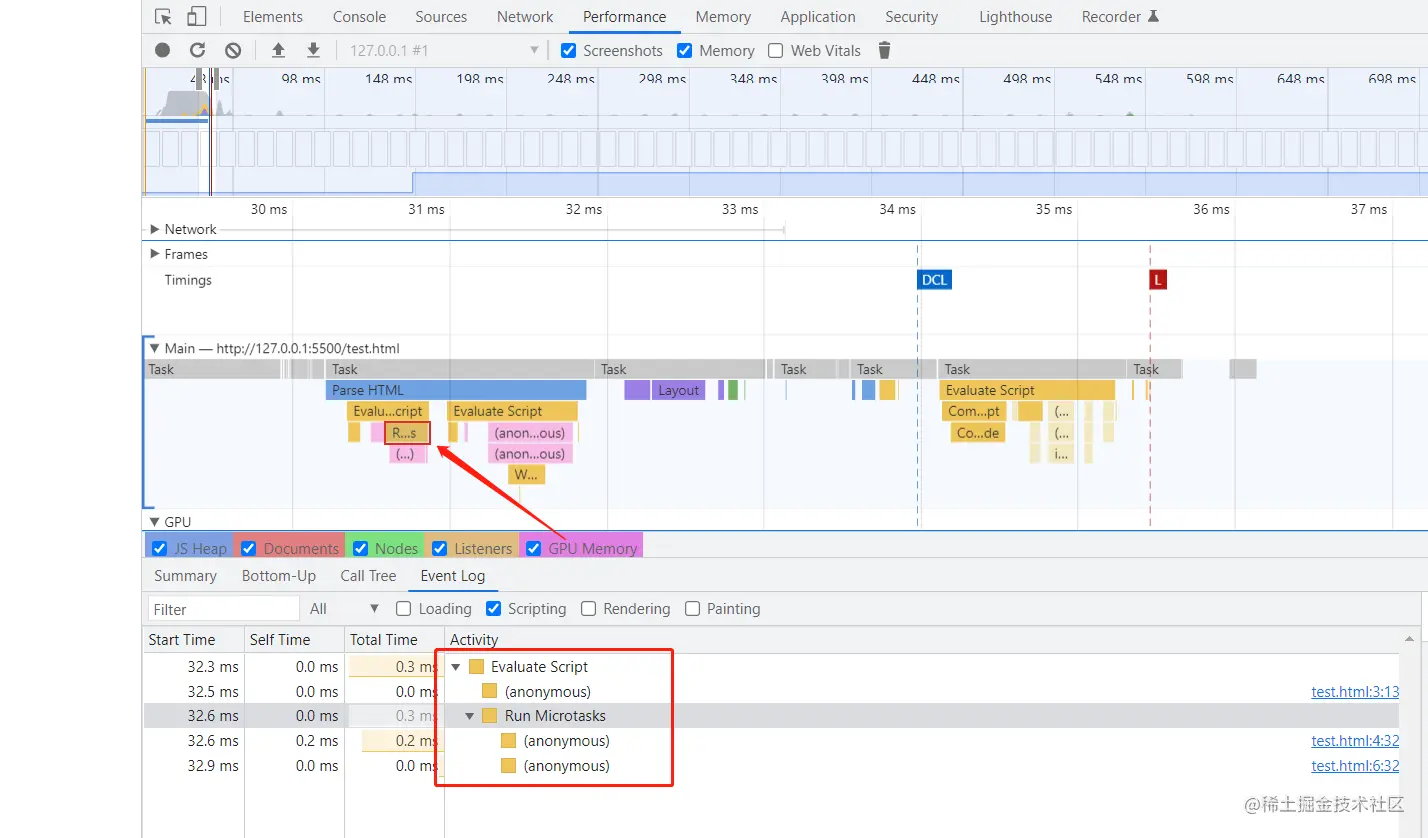Toggle the Screenshots checkbox

[568, 50]
